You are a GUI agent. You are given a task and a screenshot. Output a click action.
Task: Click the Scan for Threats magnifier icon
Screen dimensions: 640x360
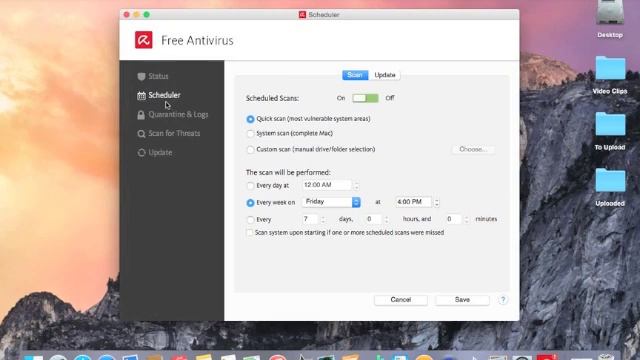(x=141, y=134)
